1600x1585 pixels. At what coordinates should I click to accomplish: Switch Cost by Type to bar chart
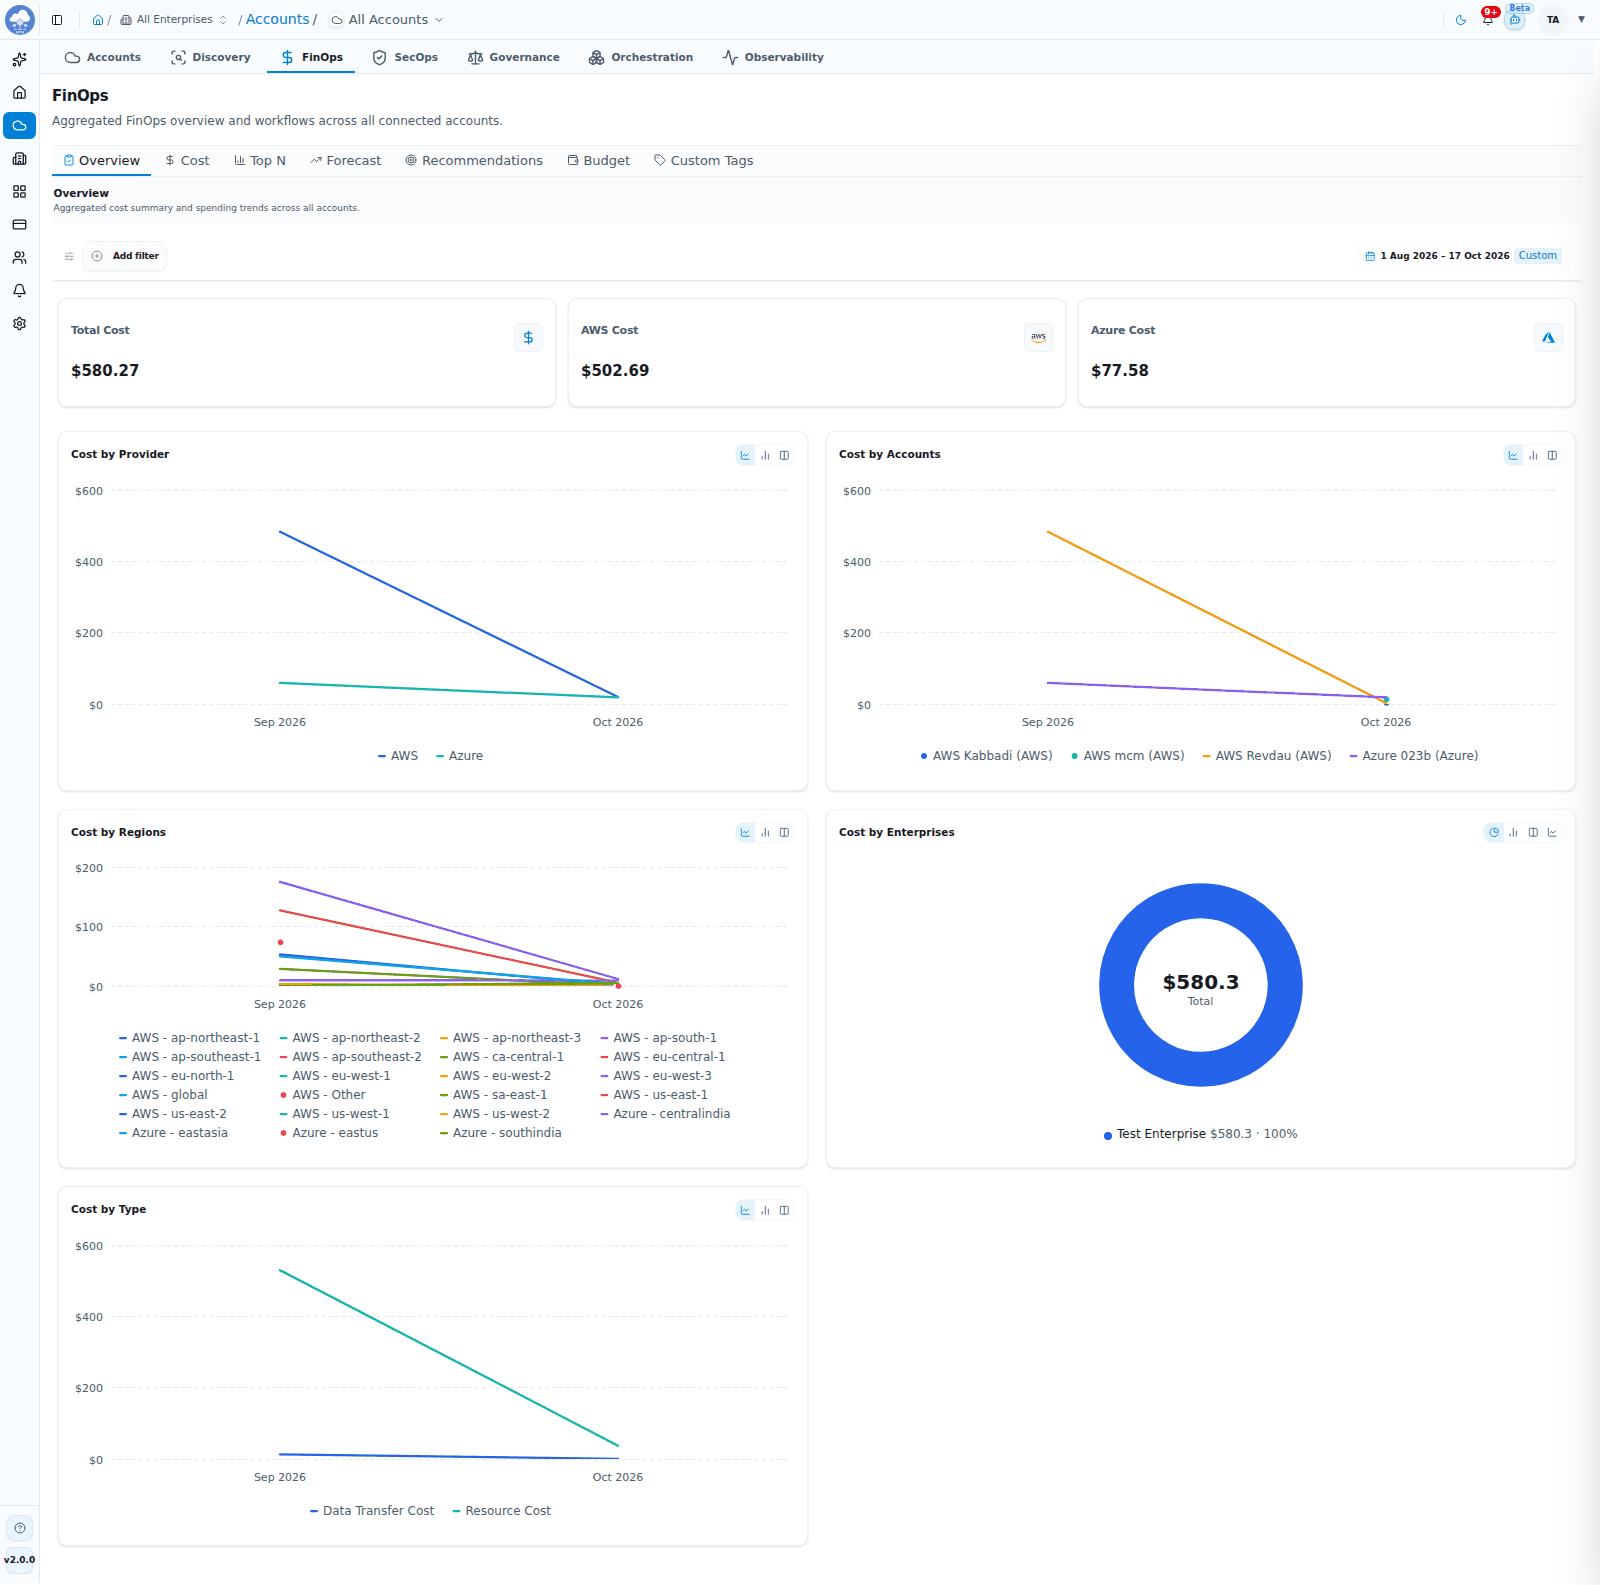coord(765,1210)
